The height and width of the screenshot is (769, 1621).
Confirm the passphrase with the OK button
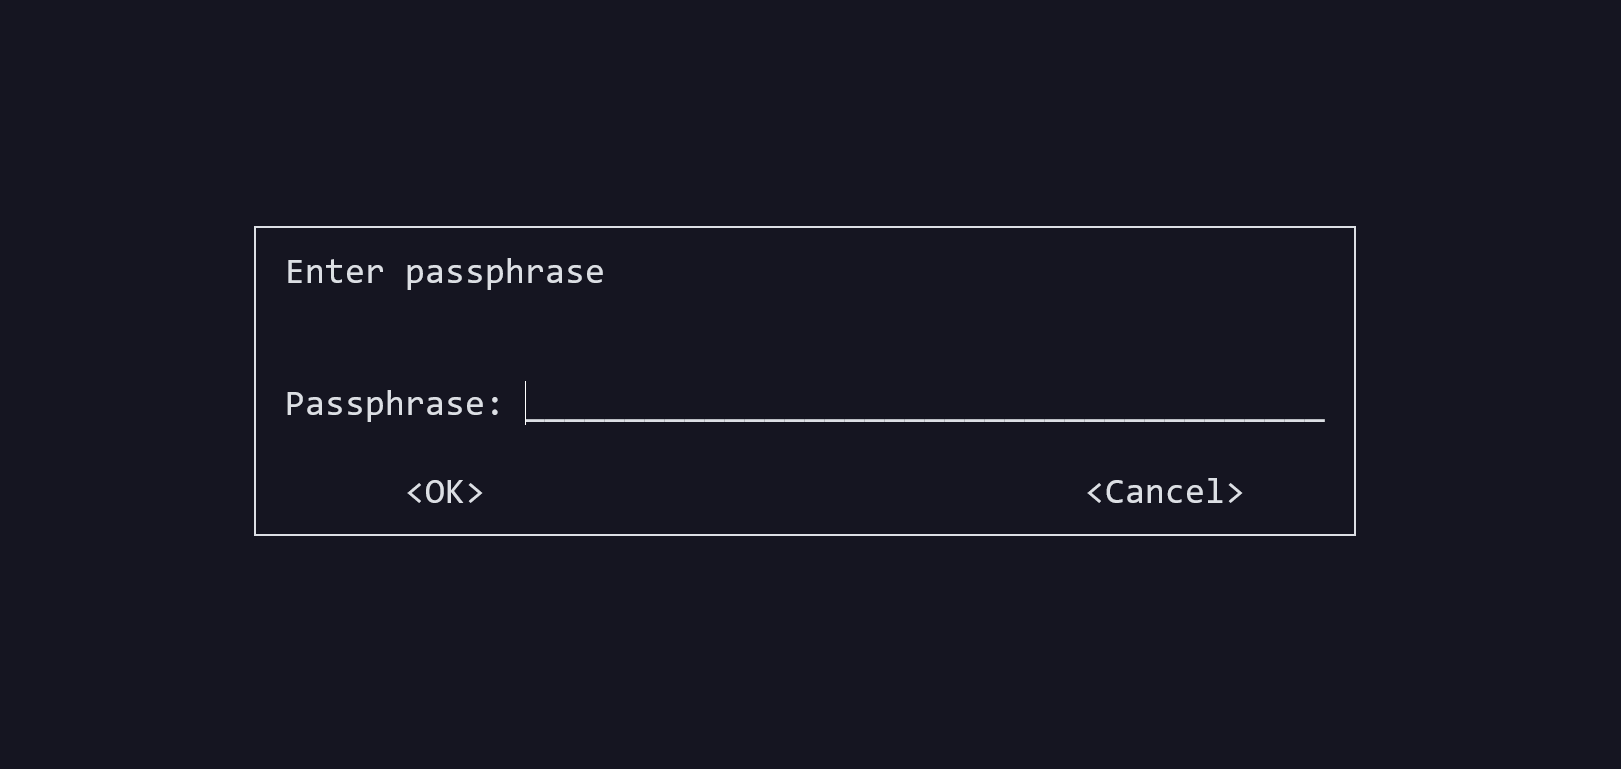click(x=445, y=492)
